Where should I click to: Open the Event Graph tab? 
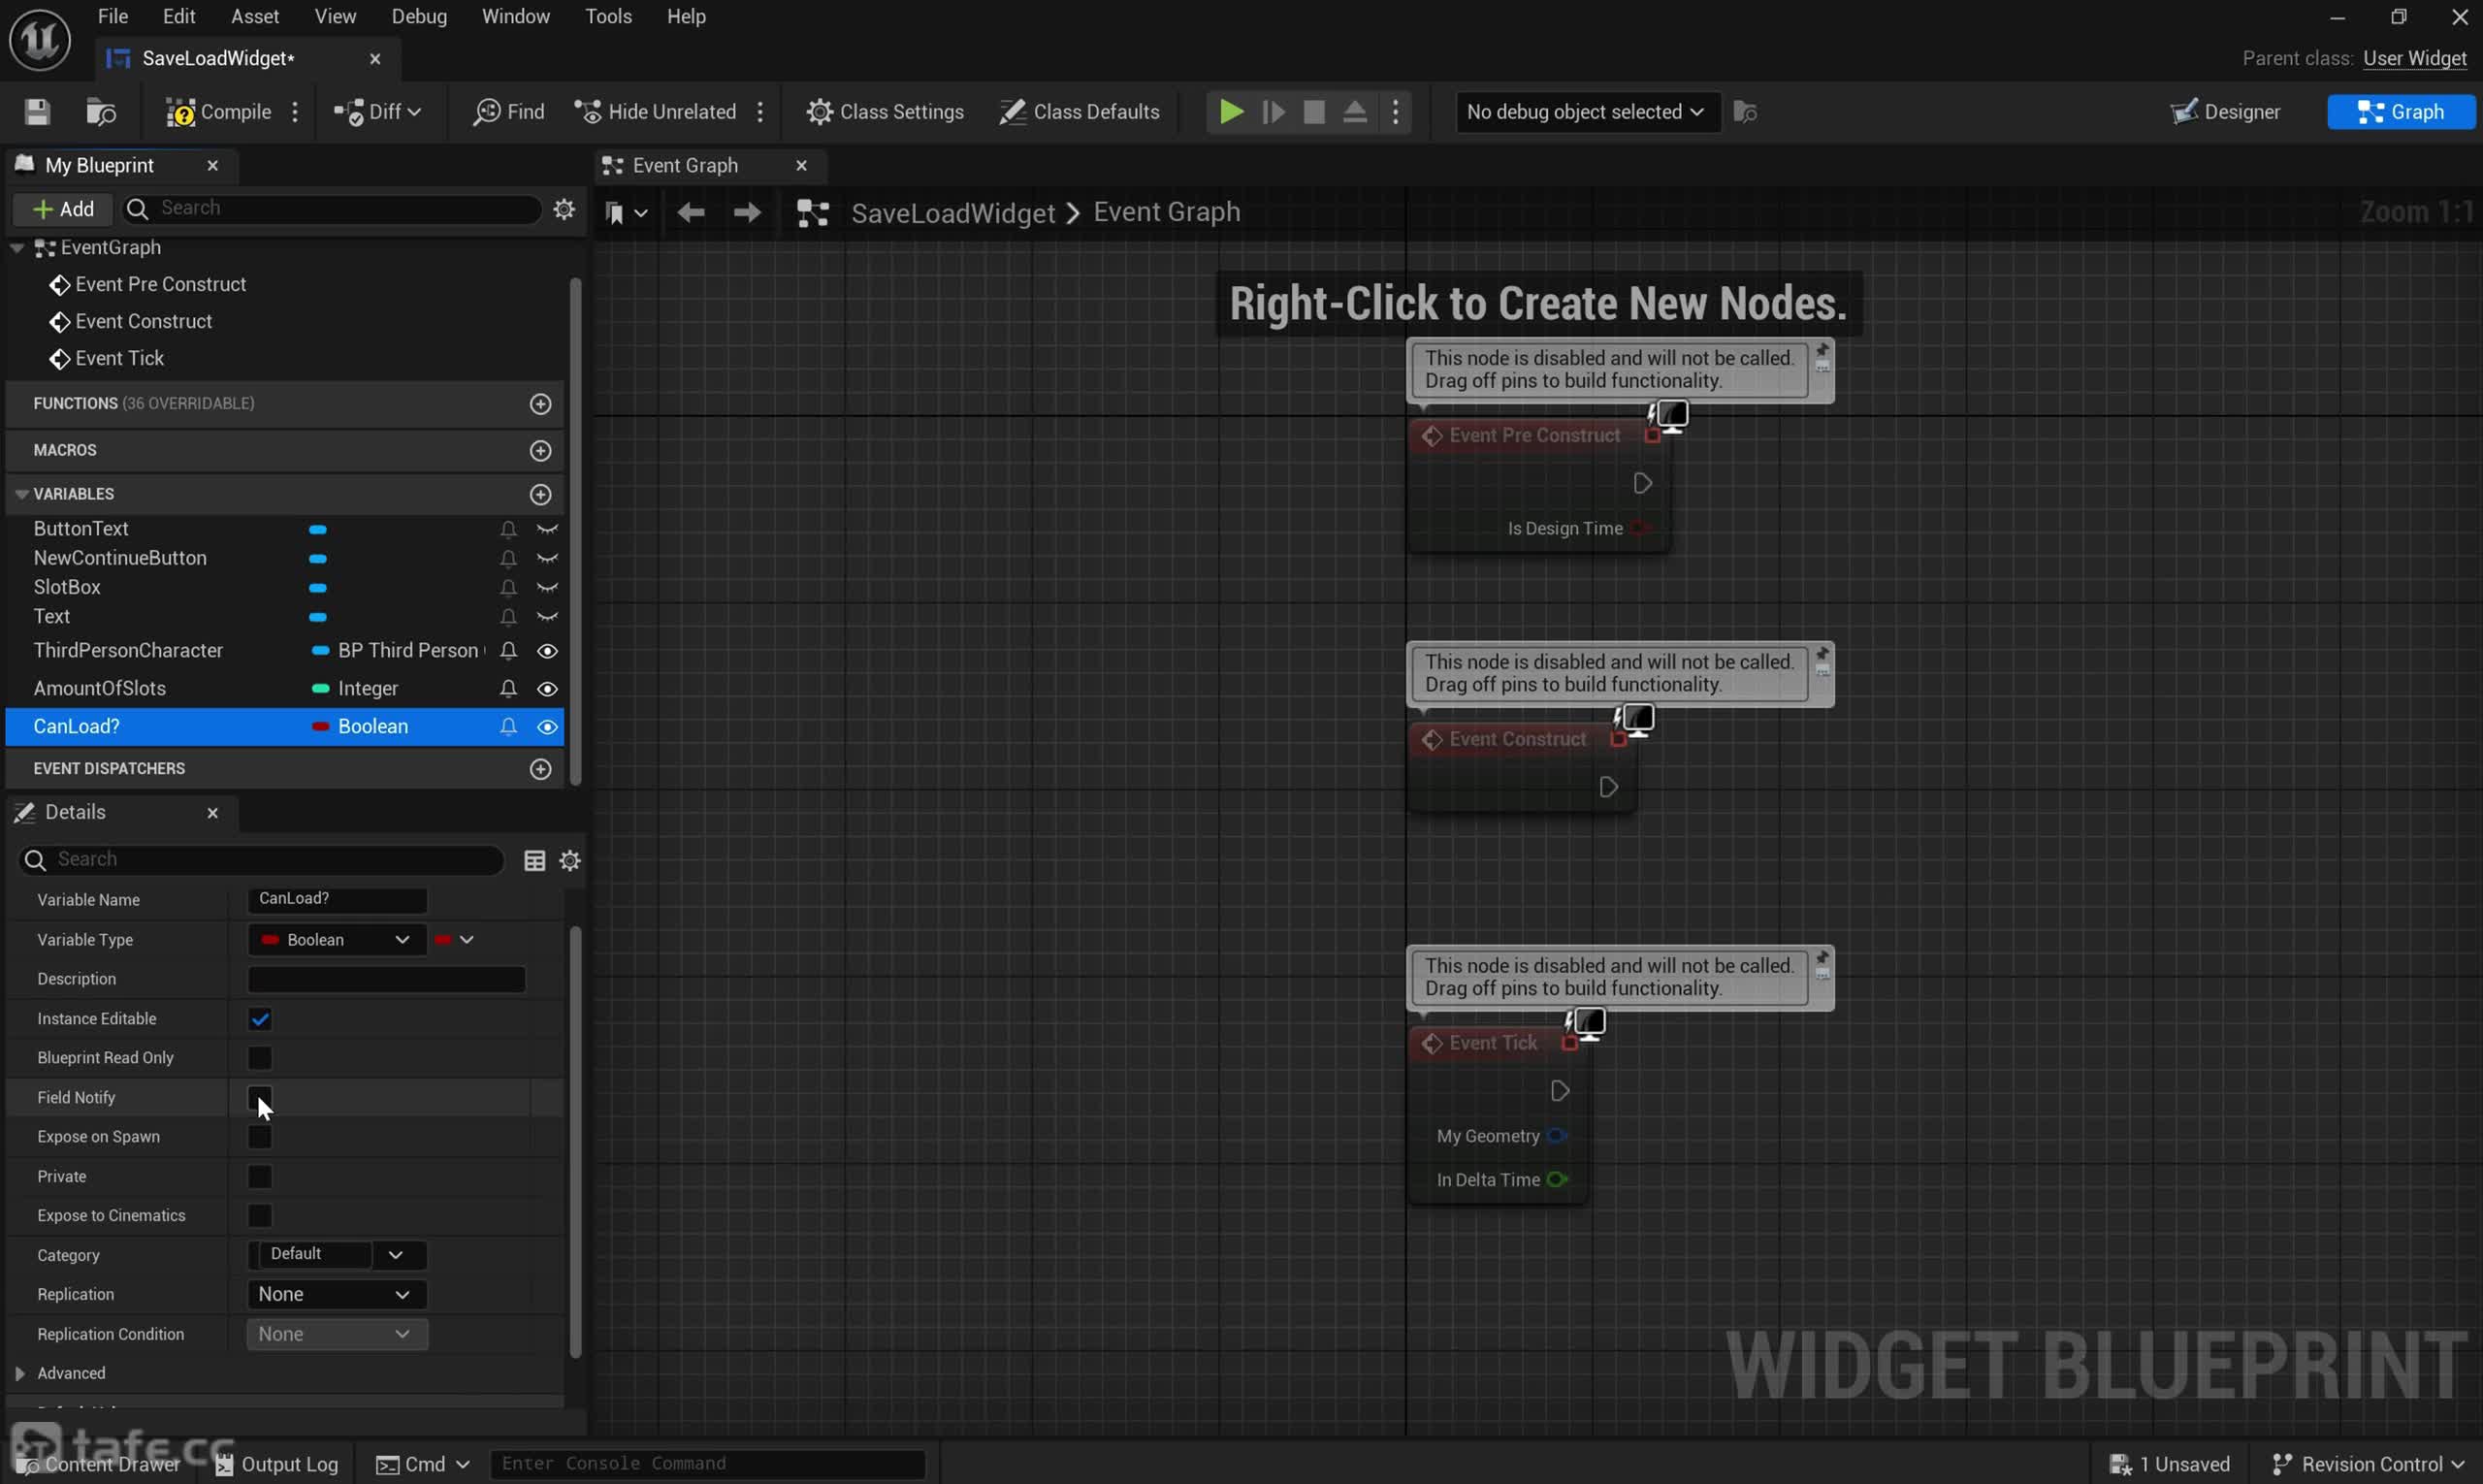point(684,164)
